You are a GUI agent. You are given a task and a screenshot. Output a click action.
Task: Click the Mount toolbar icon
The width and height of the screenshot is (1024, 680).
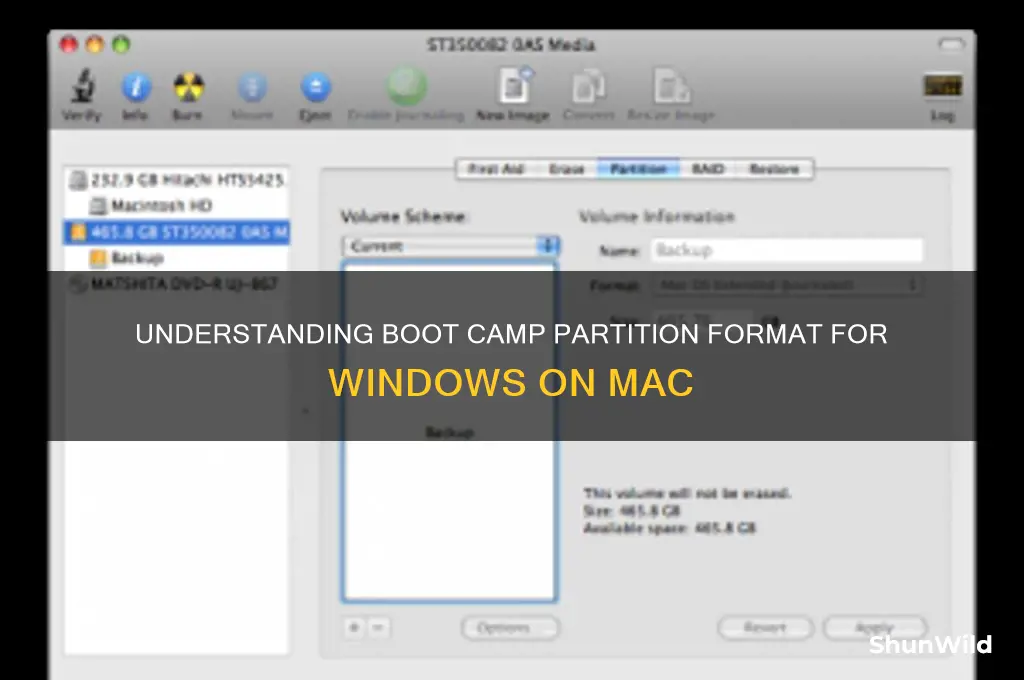coord(251,87)
